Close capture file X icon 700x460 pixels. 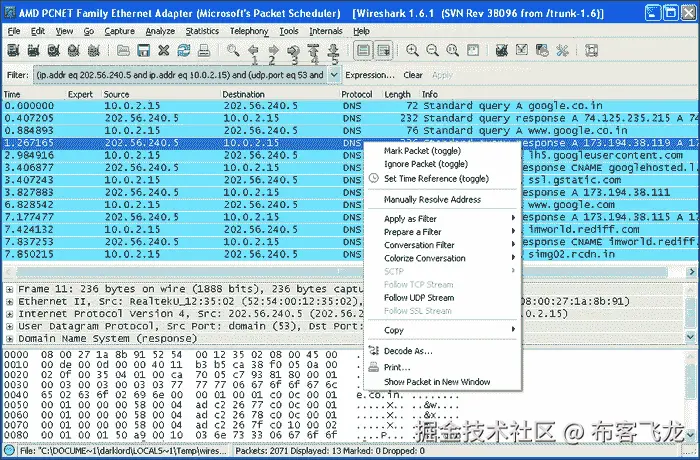click(163, 50)
